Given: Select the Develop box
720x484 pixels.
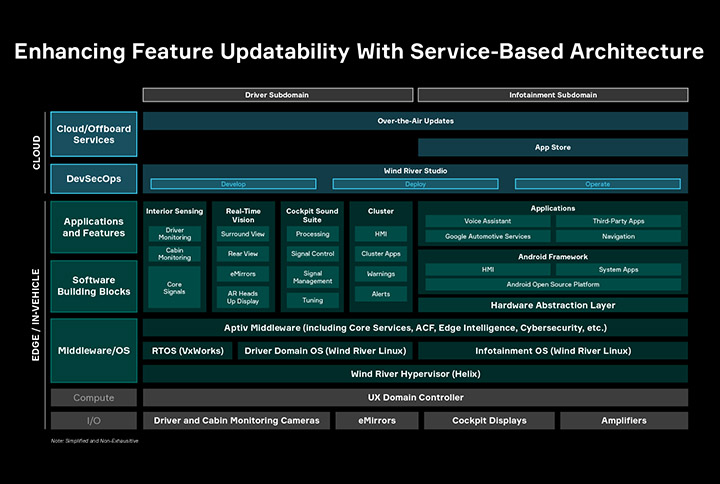Looking at the screenshot, I should [233, 184].
